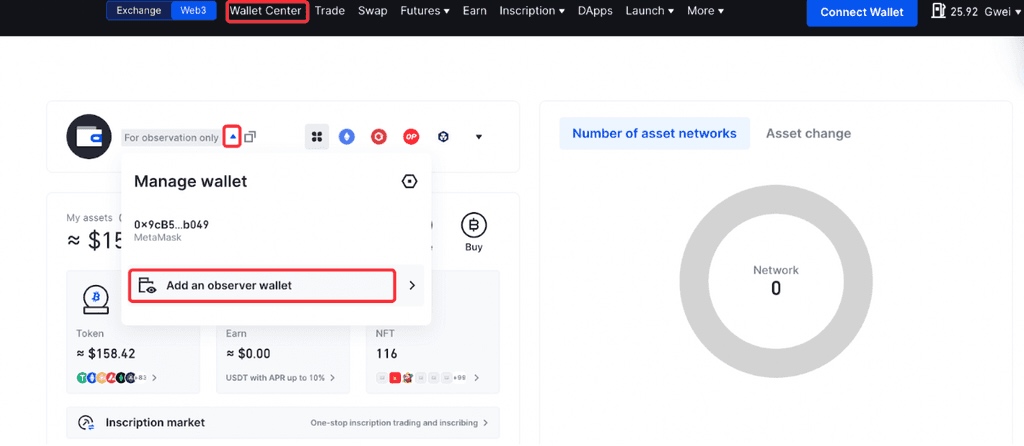
Task: Switch to Asset change tab
Action: 808,133
